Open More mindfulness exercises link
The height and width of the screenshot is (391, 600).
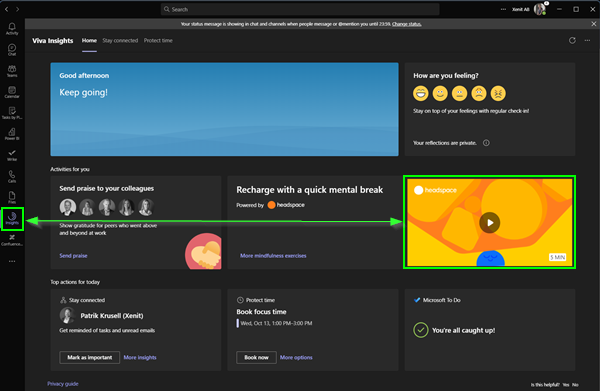point(273,256)
